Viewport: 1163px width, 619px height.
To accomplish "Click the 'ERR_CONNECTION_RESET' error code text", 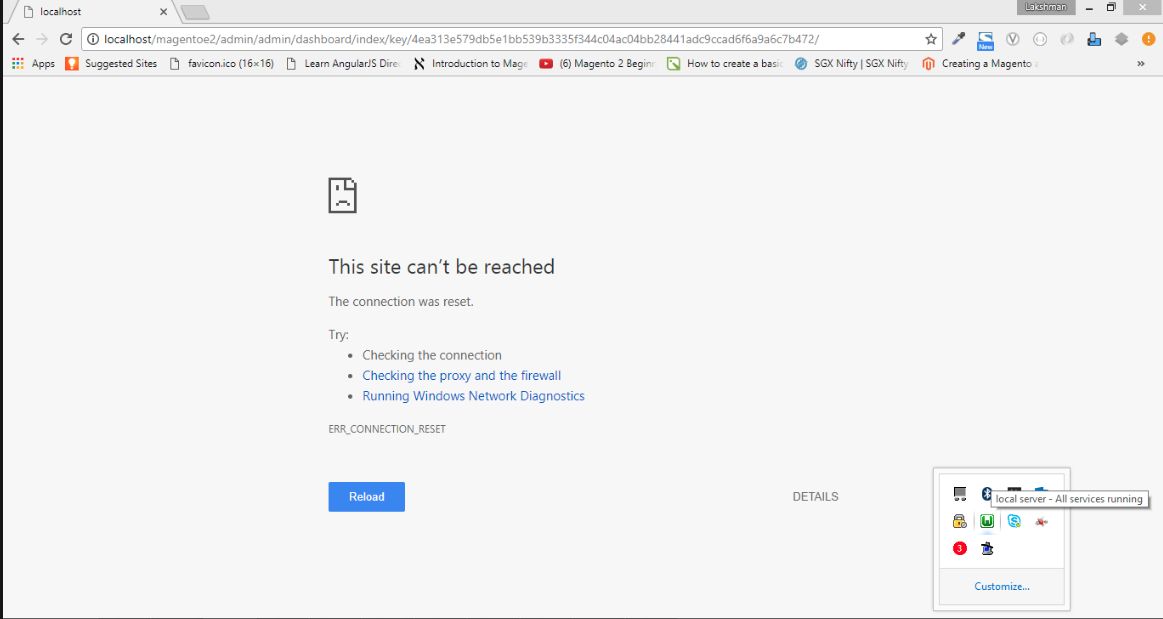I will click(387, 429).
